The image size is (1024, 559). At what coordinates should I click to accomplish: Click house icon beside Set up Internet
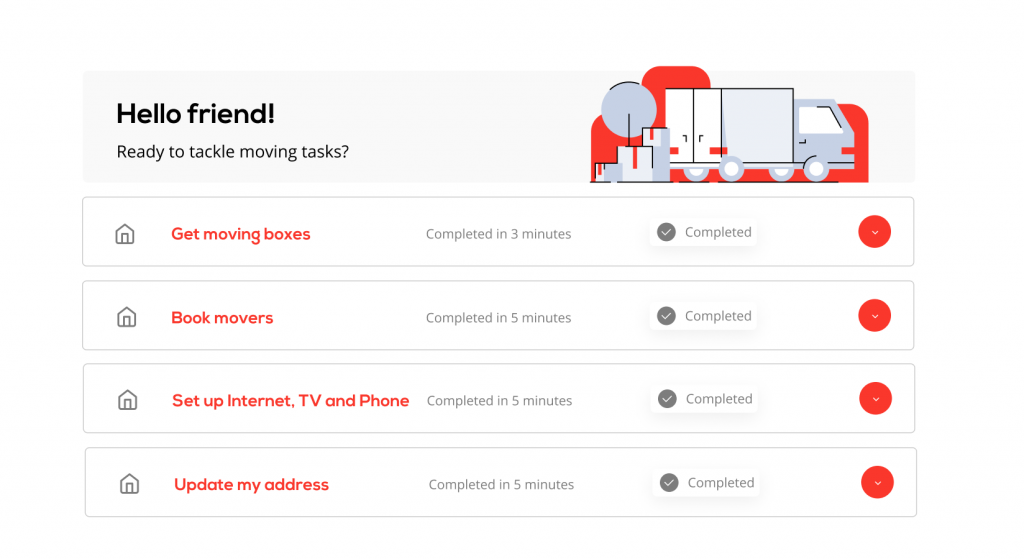pos(127,401)
